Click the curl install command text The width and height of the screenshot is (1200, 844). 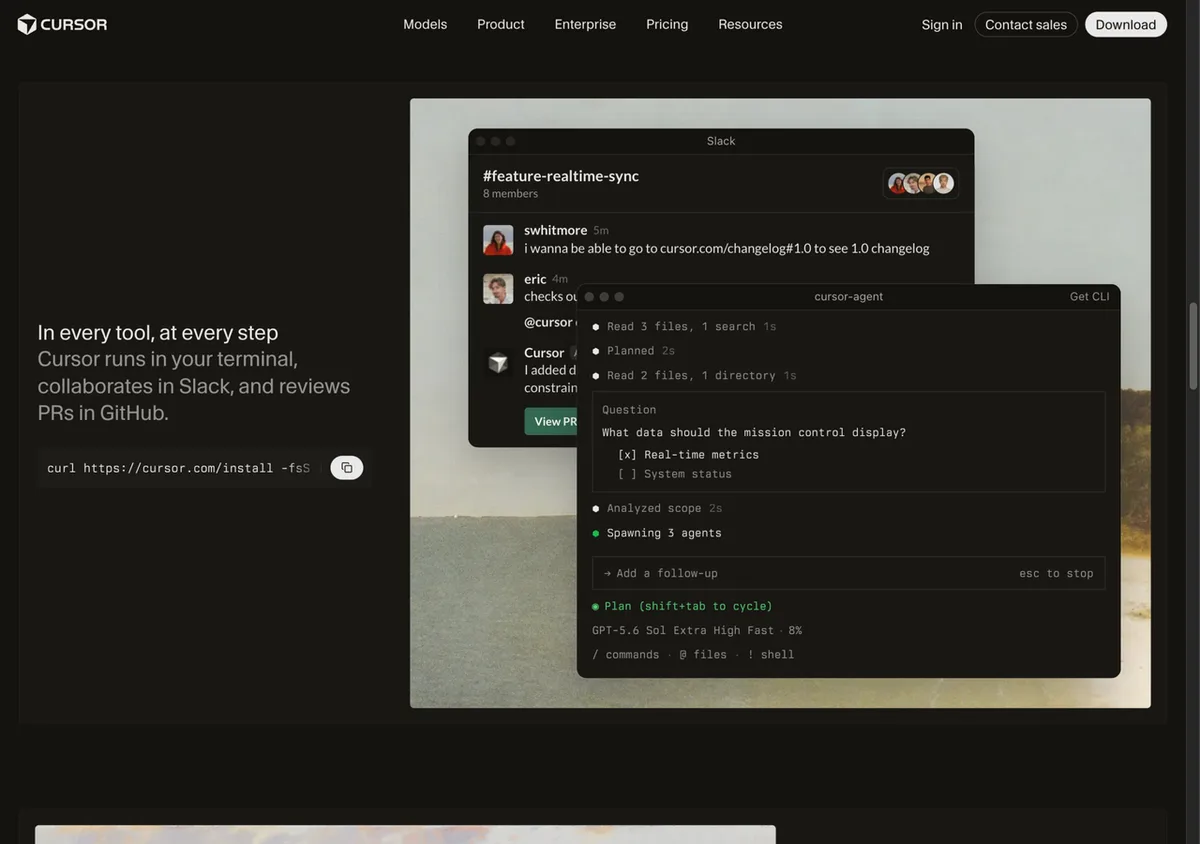pyautogui.click(x=178, y=468)
